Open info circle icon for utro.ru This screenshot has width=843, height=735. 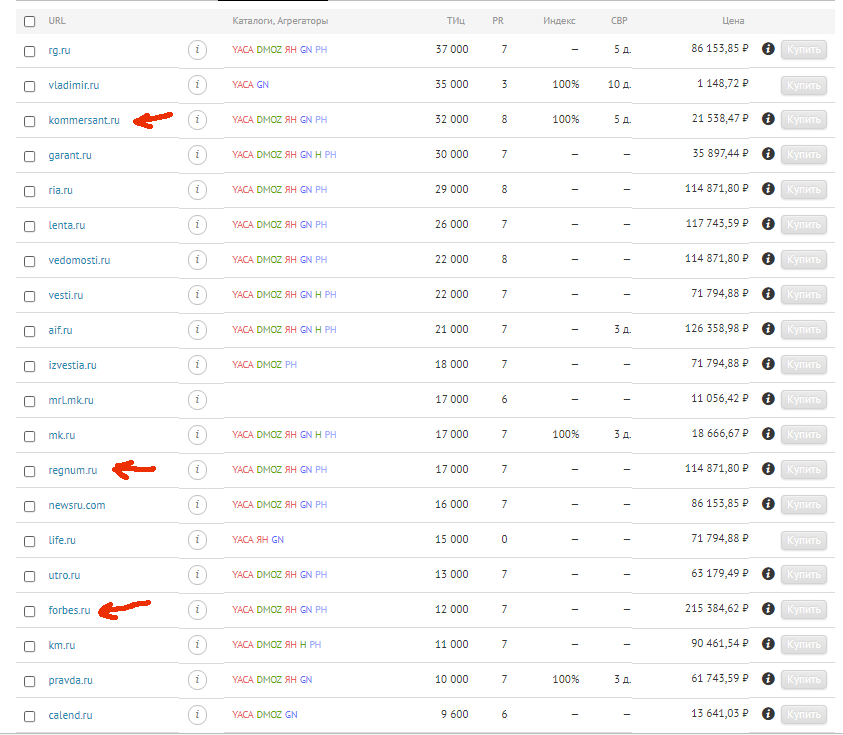tap(197, 575)
